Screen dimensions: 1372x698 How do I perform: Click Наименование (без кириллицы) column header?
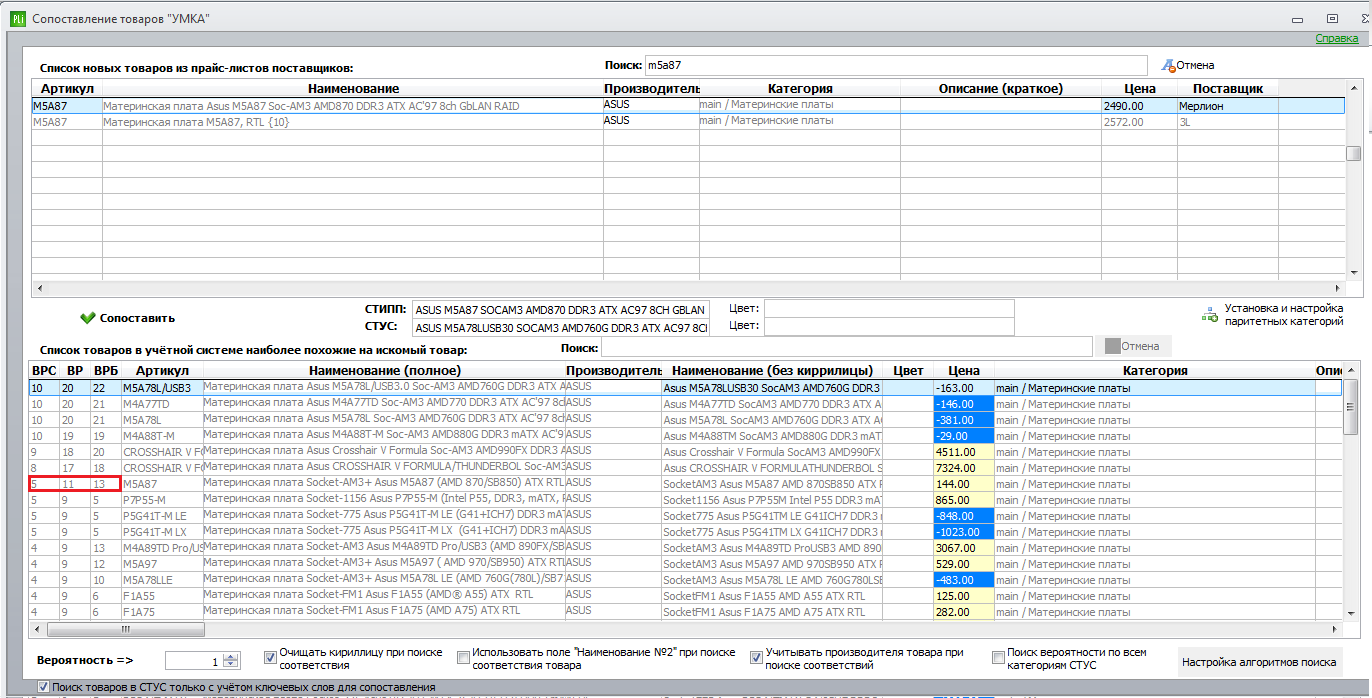tap(772, 371)
